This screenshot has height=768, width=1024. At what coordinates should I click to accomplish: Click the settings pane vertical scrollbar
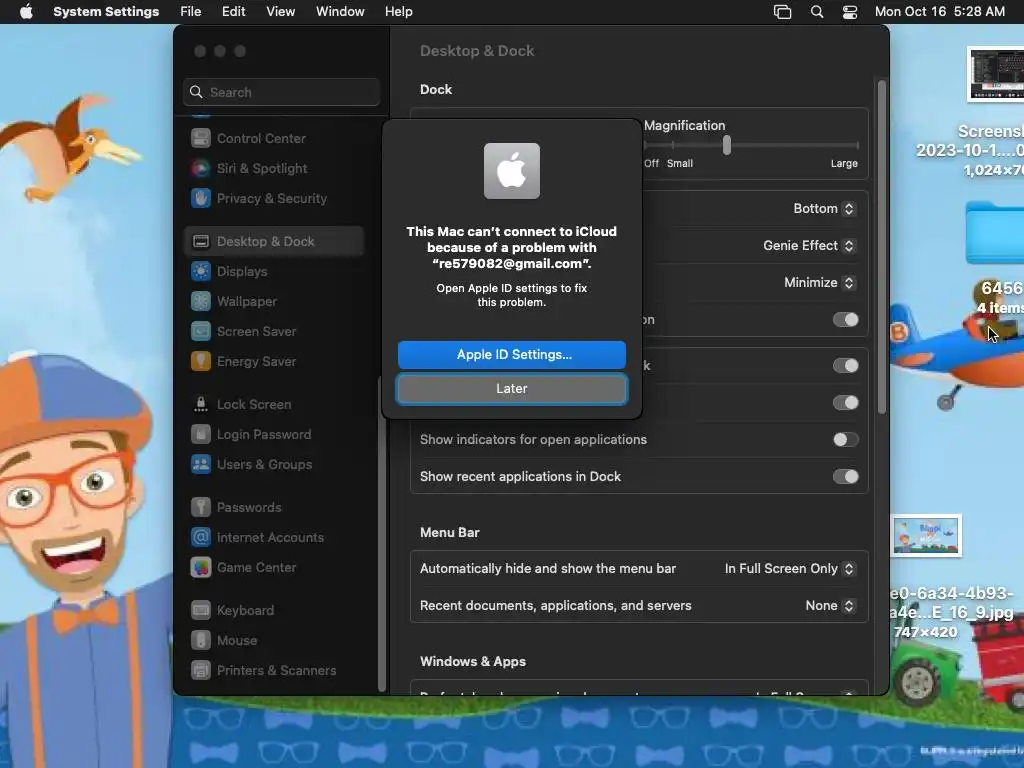pos(882,247)
